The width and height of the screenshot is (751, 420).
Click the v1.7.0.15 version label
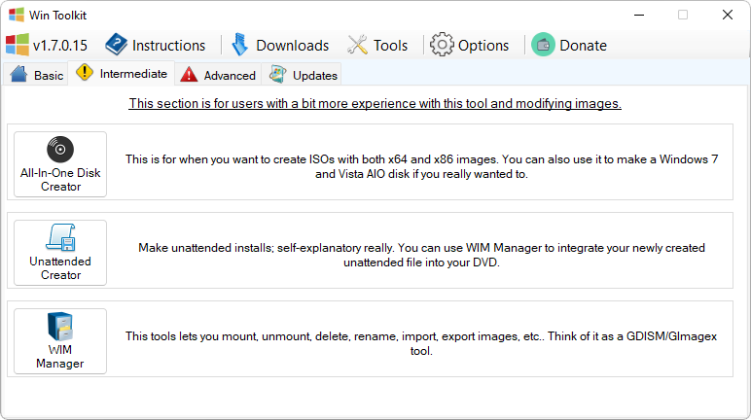coord(60,45)
